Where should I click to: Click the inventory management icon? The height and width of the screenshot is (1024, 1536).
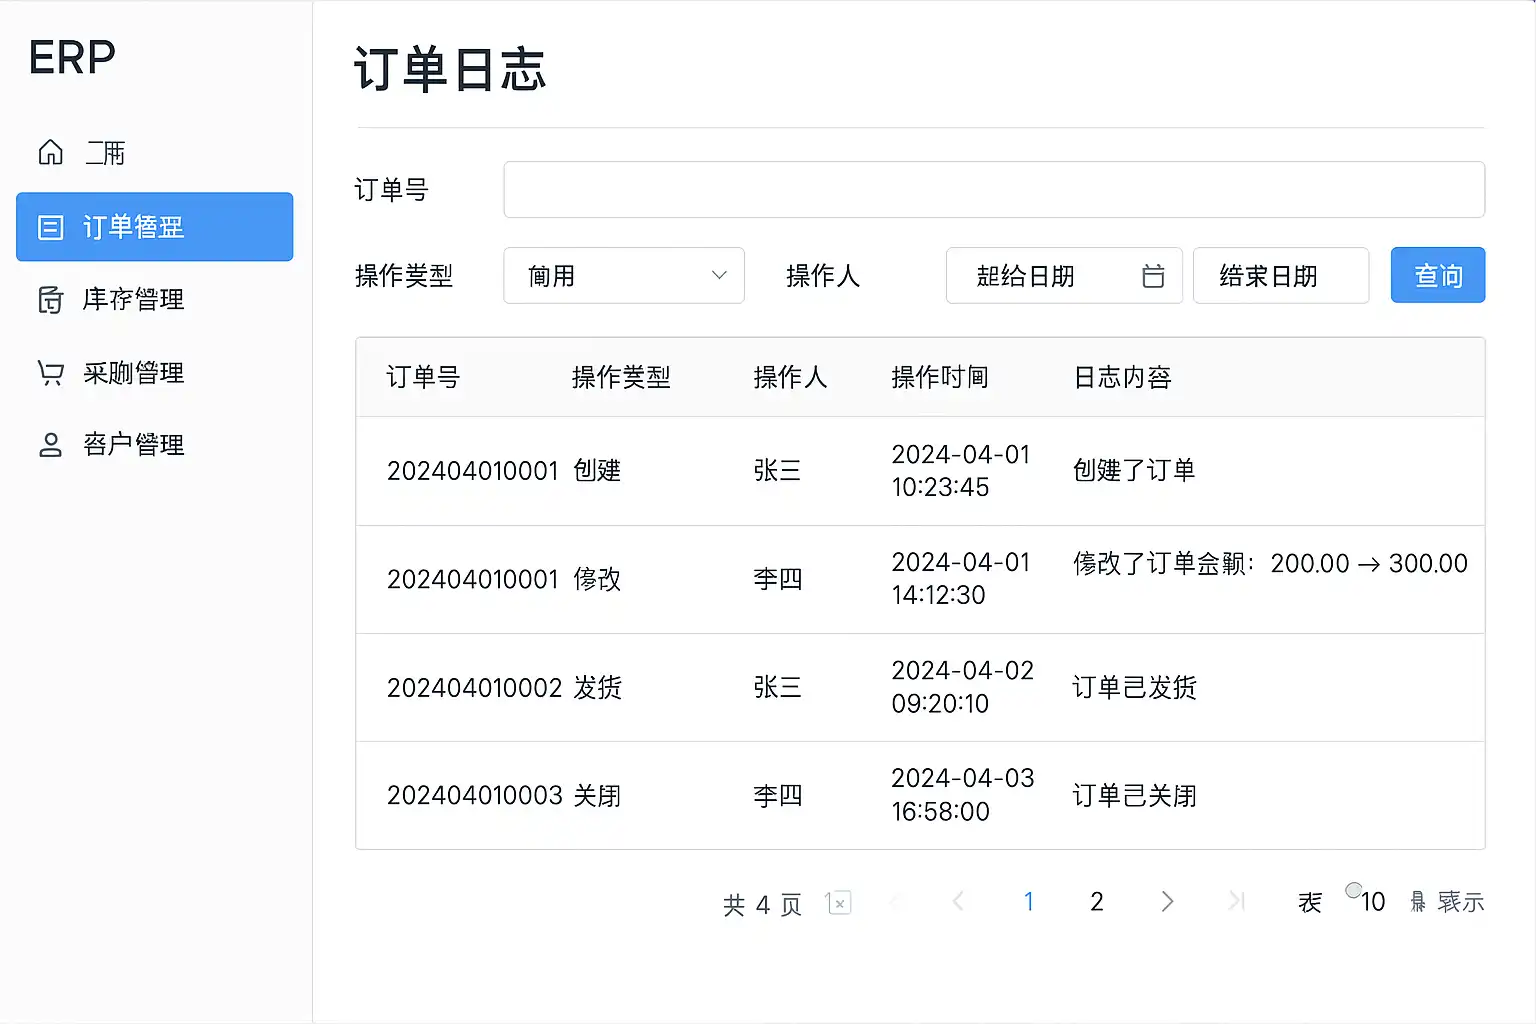tap(50, 299)
